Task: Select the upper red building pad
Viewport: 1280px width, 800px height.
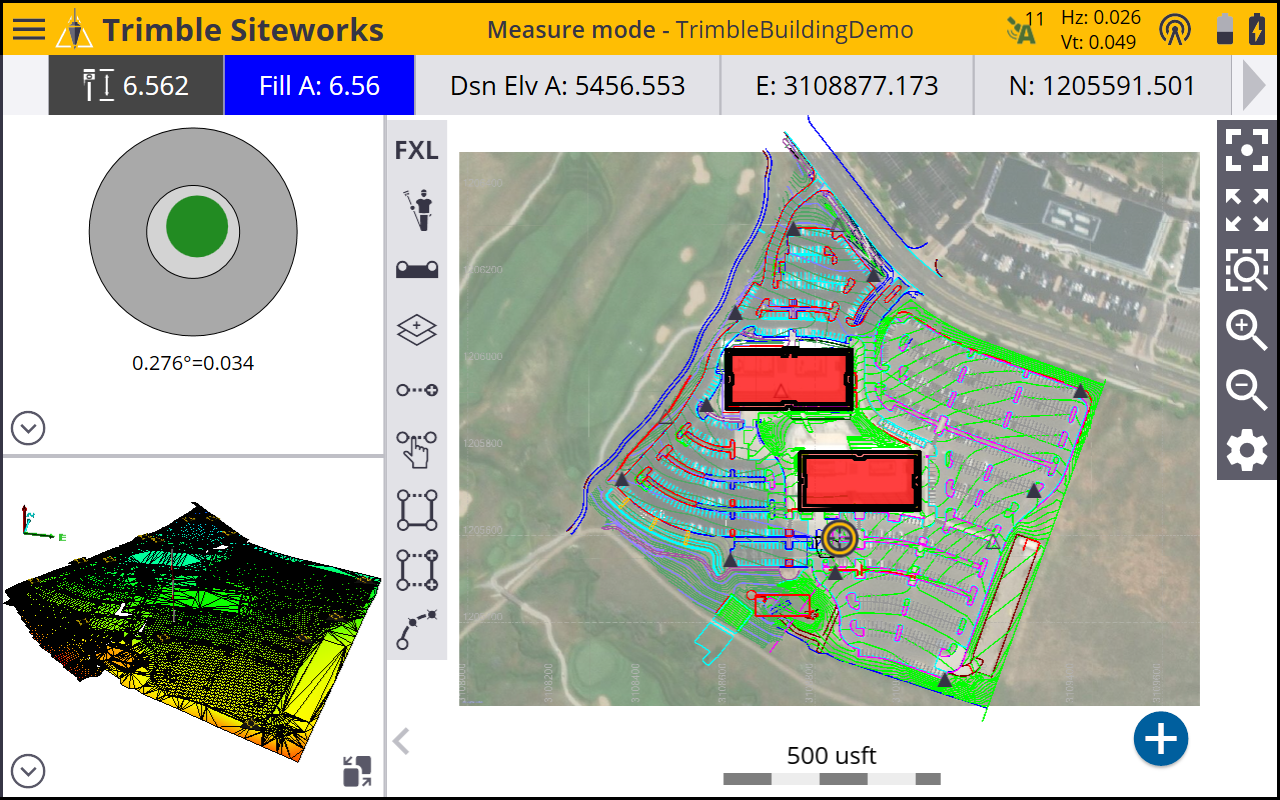Action: coord(789,379)
